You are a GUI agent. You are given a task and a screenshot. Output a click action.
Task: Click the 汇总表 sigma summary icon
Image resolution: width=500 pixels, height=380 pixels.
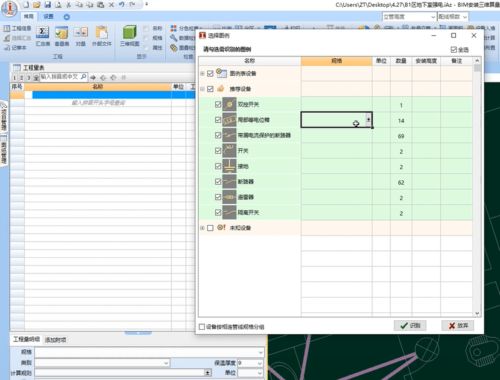(43, 36)
